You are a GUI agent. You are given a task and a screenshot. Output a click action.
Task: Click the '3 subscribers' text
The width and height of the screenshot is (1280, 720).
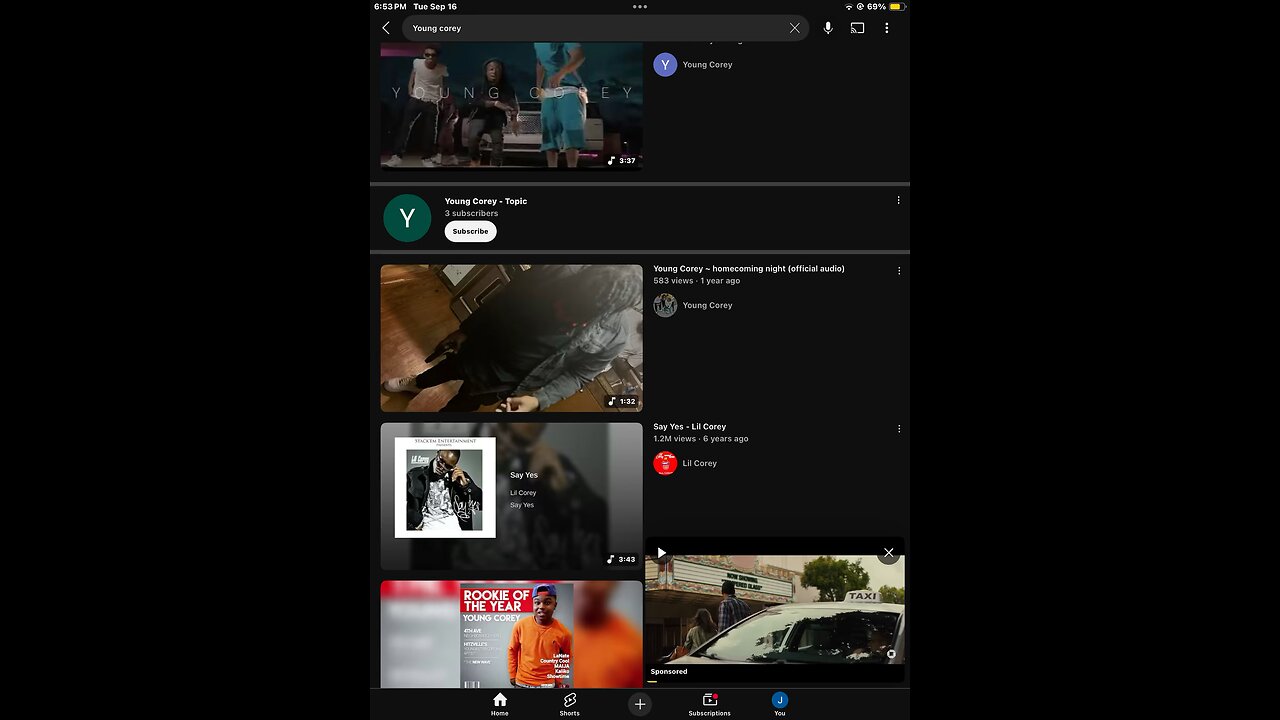click(x=471, y=213)
